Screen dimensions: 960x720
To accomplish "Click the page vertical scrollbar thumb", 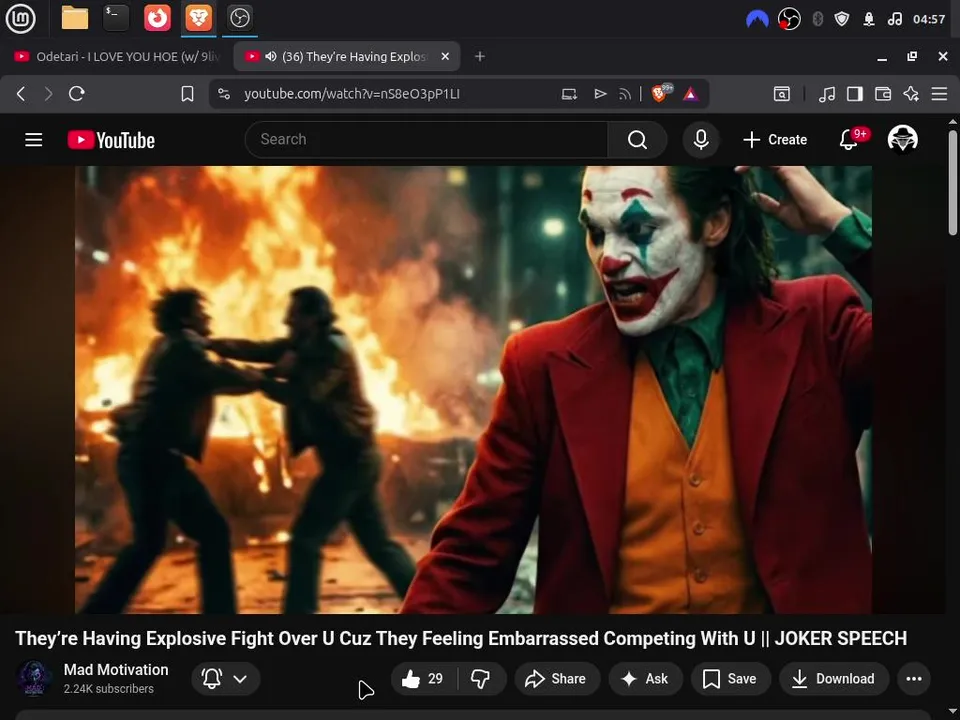I will point(953,182).
